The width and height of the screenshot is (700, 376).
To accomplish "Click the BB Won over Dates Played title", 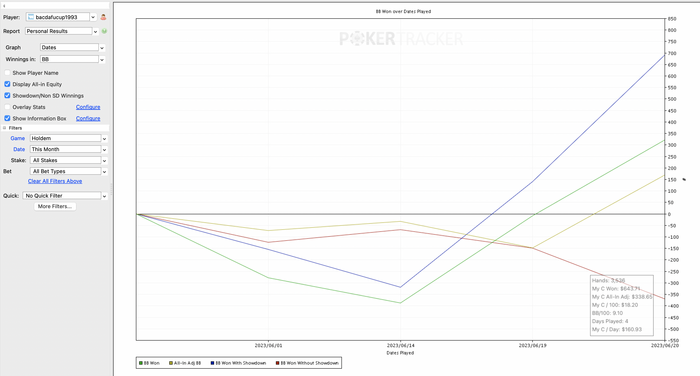I will pyautogui.click(x=403, y=12).
